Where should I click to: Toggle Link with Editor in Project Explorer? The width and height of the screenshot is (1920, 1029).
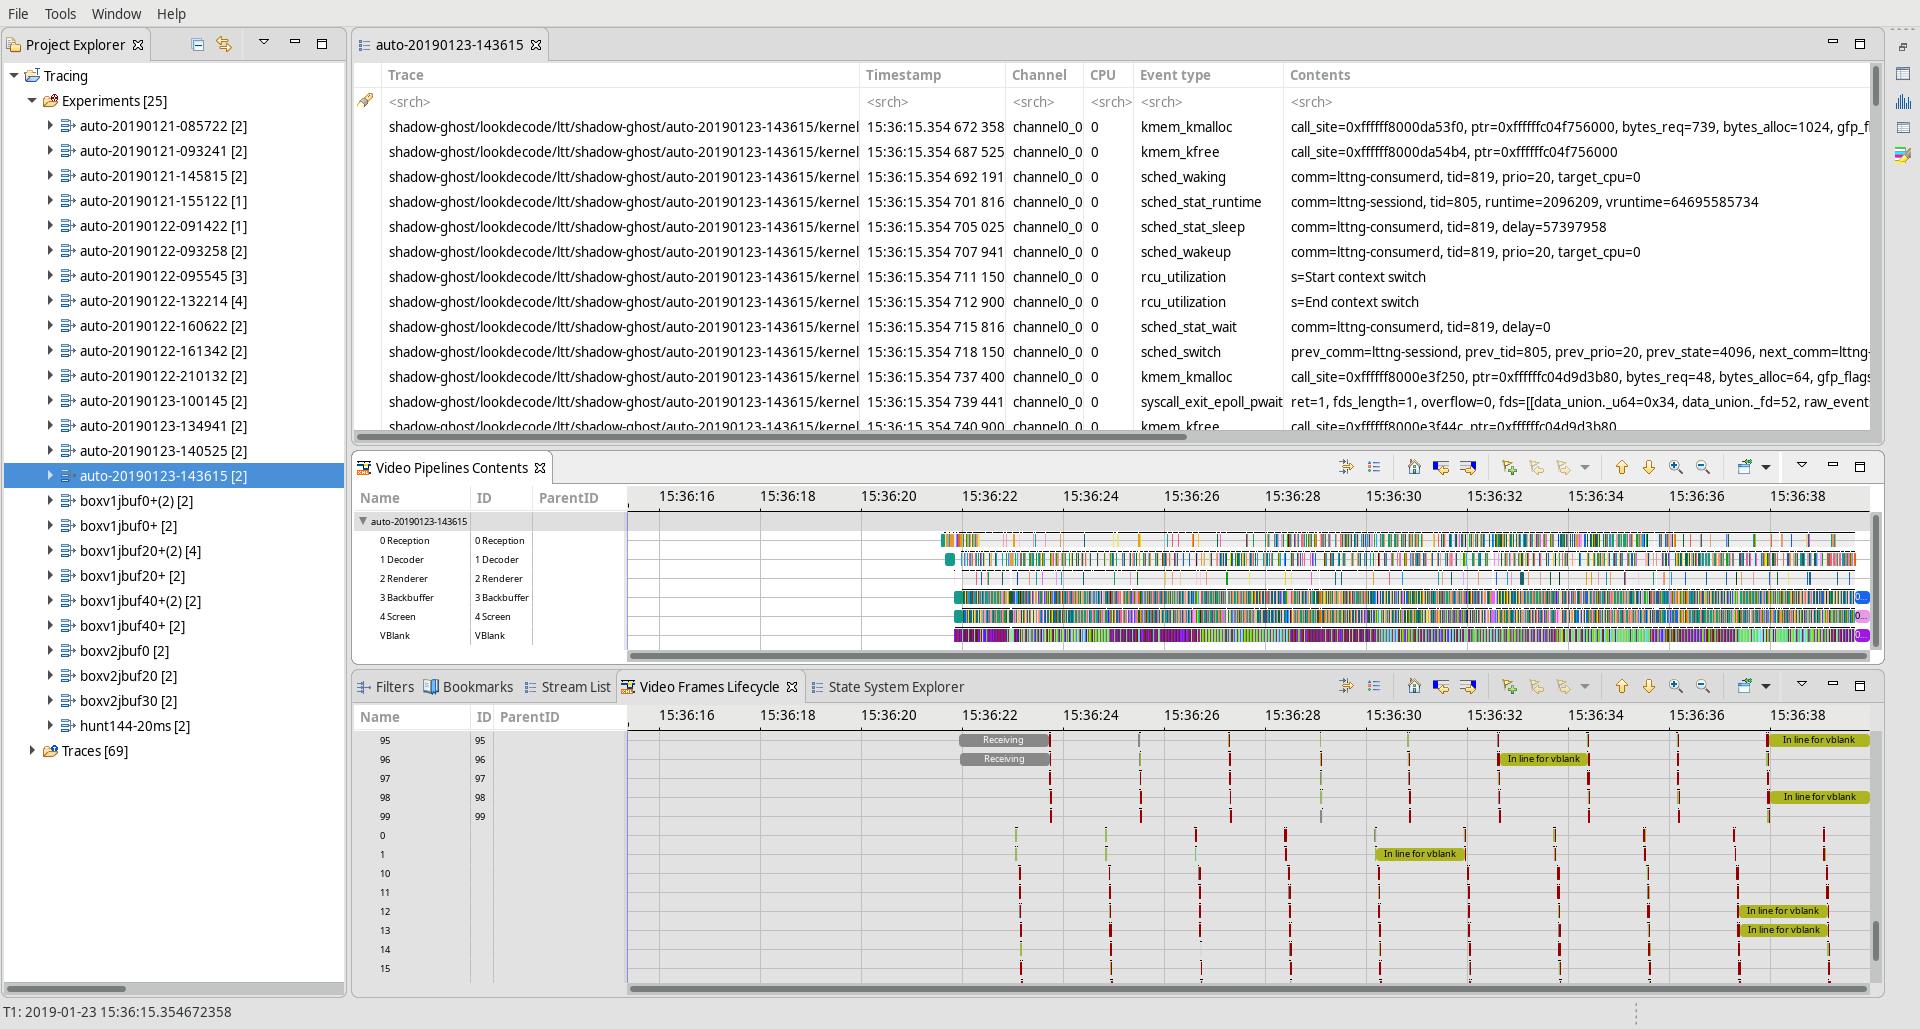click(x=224, y=45)
